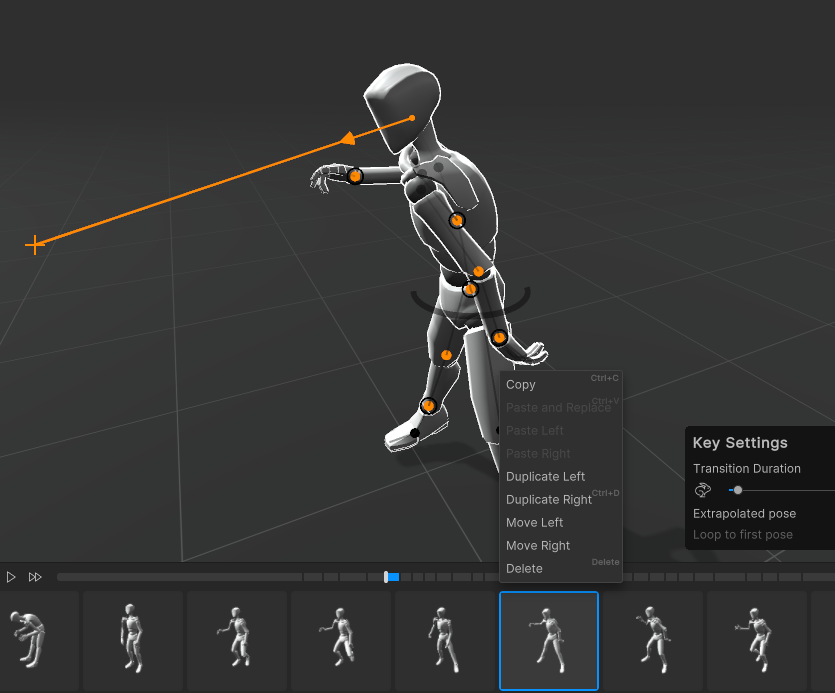This screenshot has width=835, height=693.
Task: Select the orange look-at target cross
Action: click(x=35, y=245)
